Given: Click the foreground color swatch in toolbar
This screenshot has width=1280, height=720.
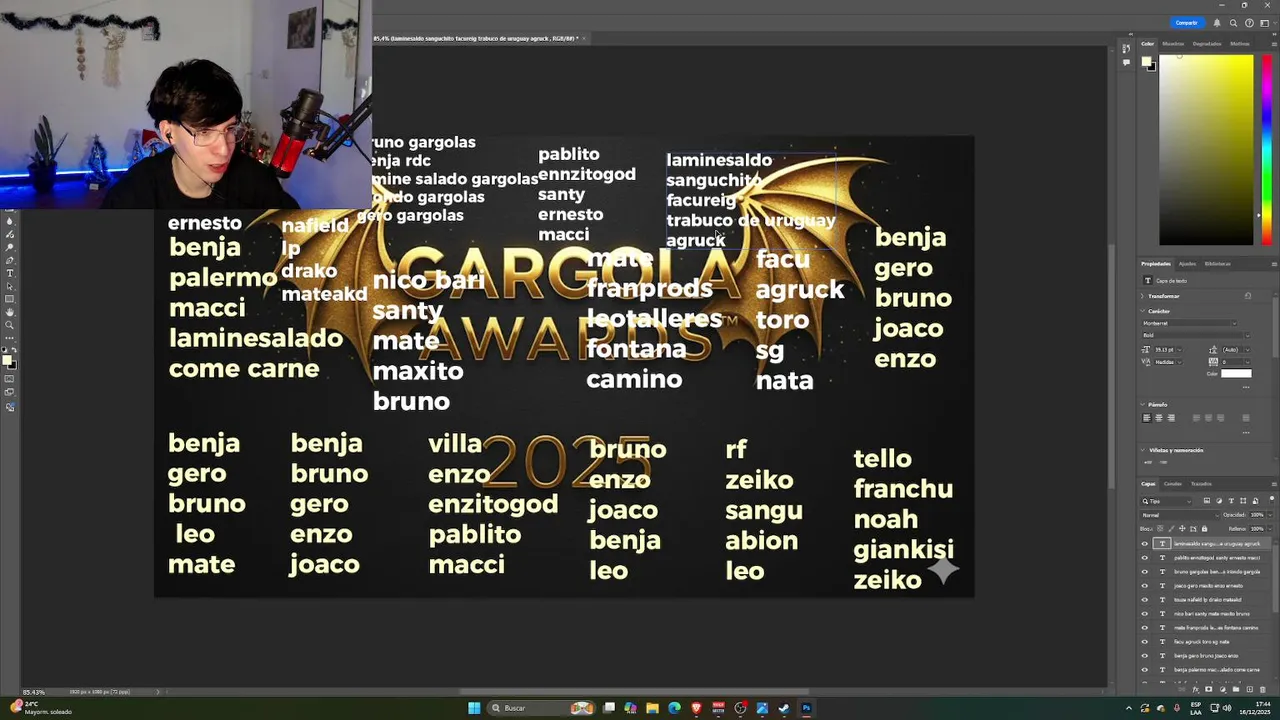Looking at the screenshot, I should [x=6, y=360].
